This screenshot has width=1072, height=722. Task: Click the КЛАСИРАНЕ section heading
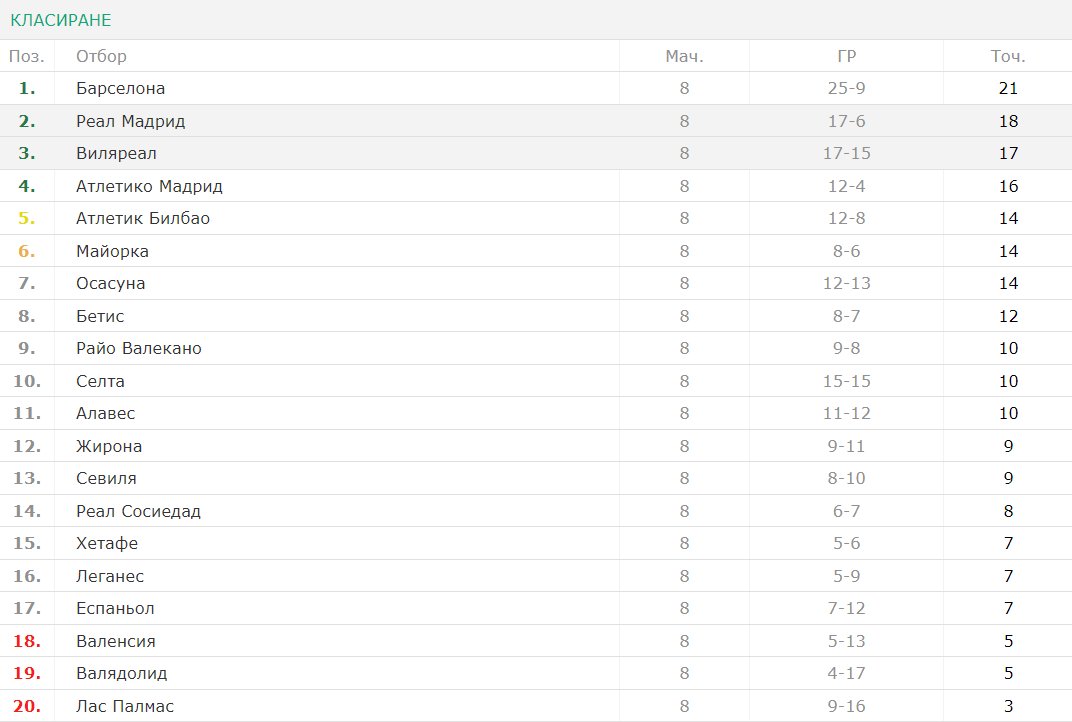pyautogui.click(x=61, y=20)
